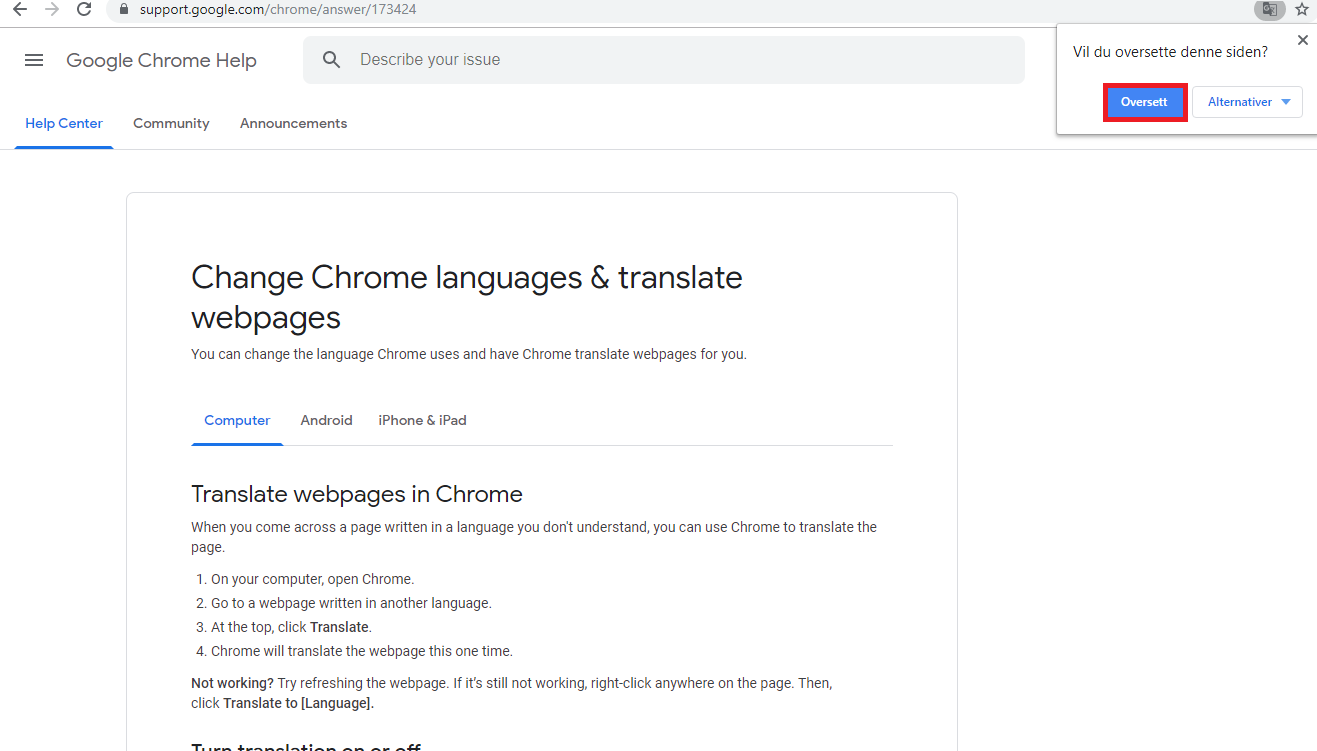The image size is (1317, 751).
Task: Select the Help Center tab
Action: click(x=64, y=124)
